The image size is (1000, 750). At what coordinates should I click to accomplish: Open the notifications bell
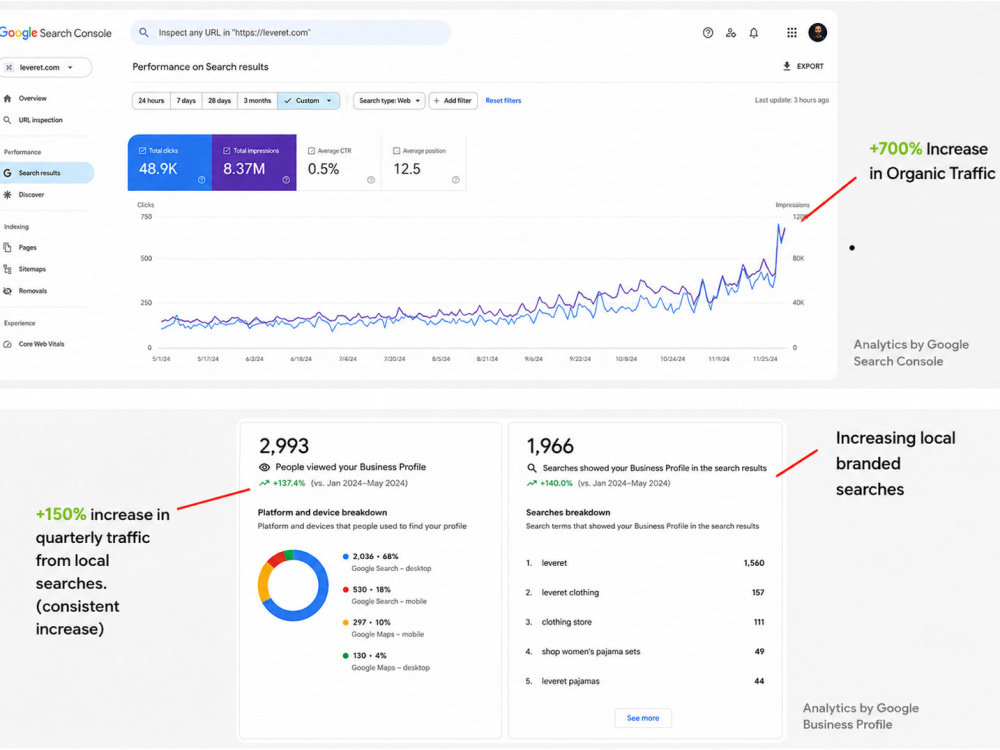coord(754,33)
